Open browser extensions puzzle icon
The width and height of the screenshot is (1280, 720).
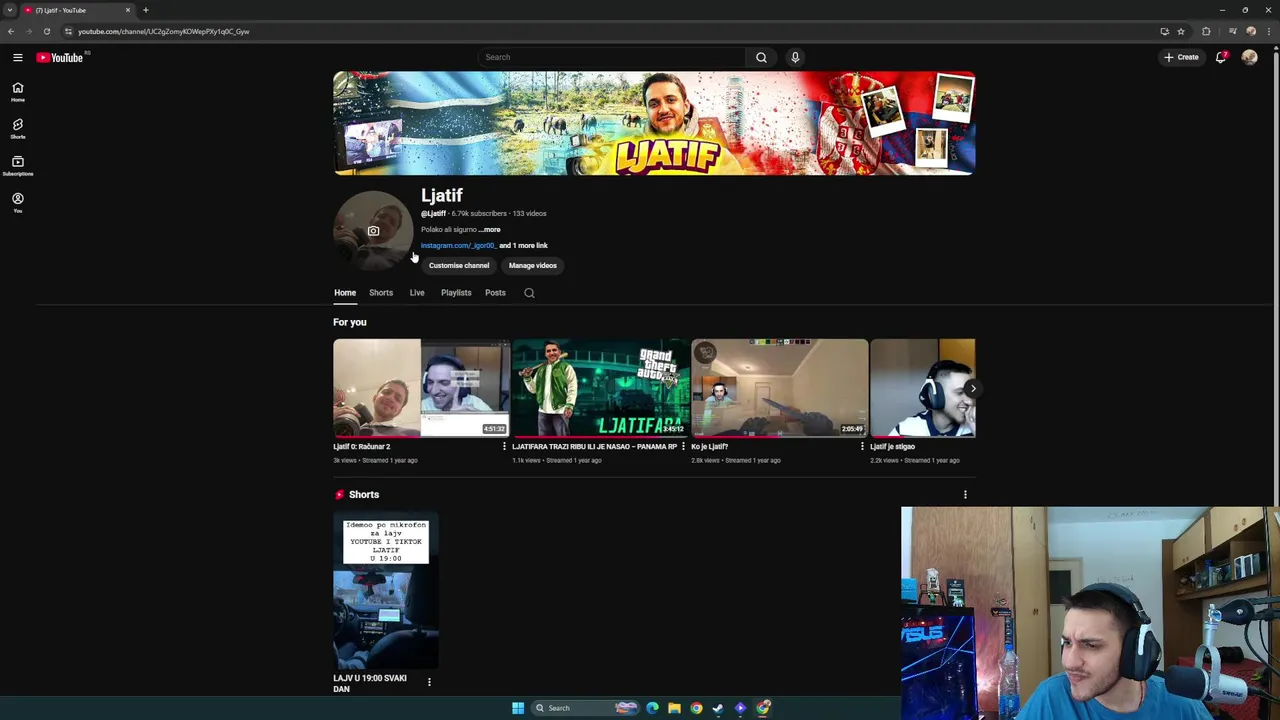point(1206,31)
